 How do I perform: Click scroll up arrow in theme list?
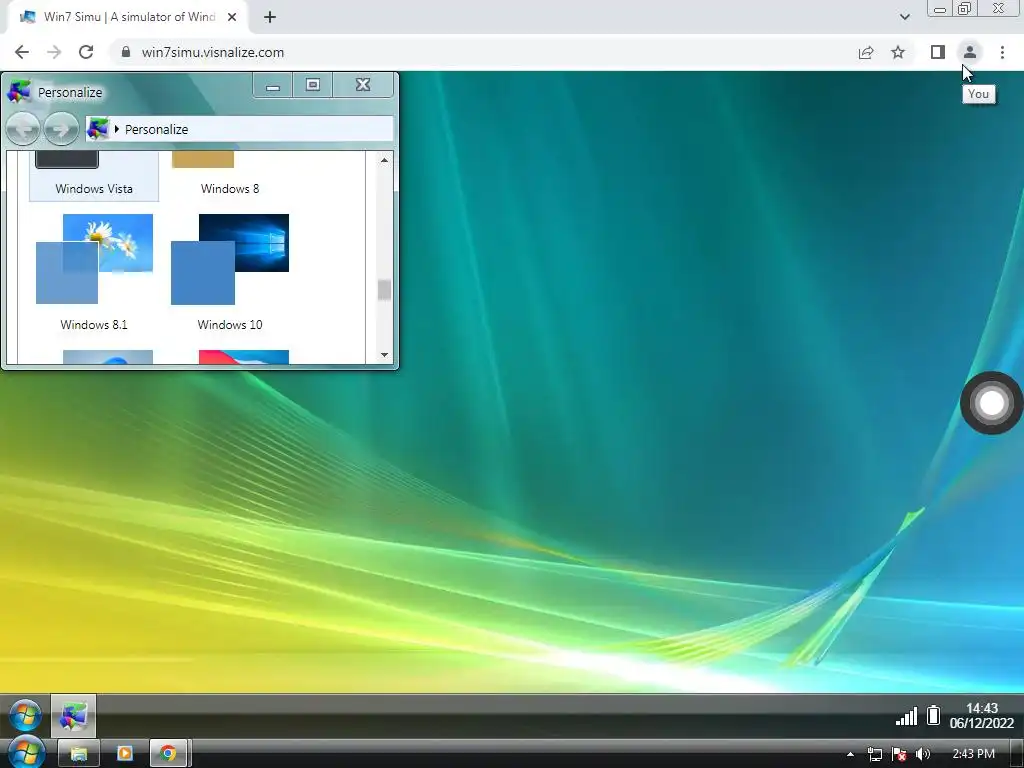point(384,160)
